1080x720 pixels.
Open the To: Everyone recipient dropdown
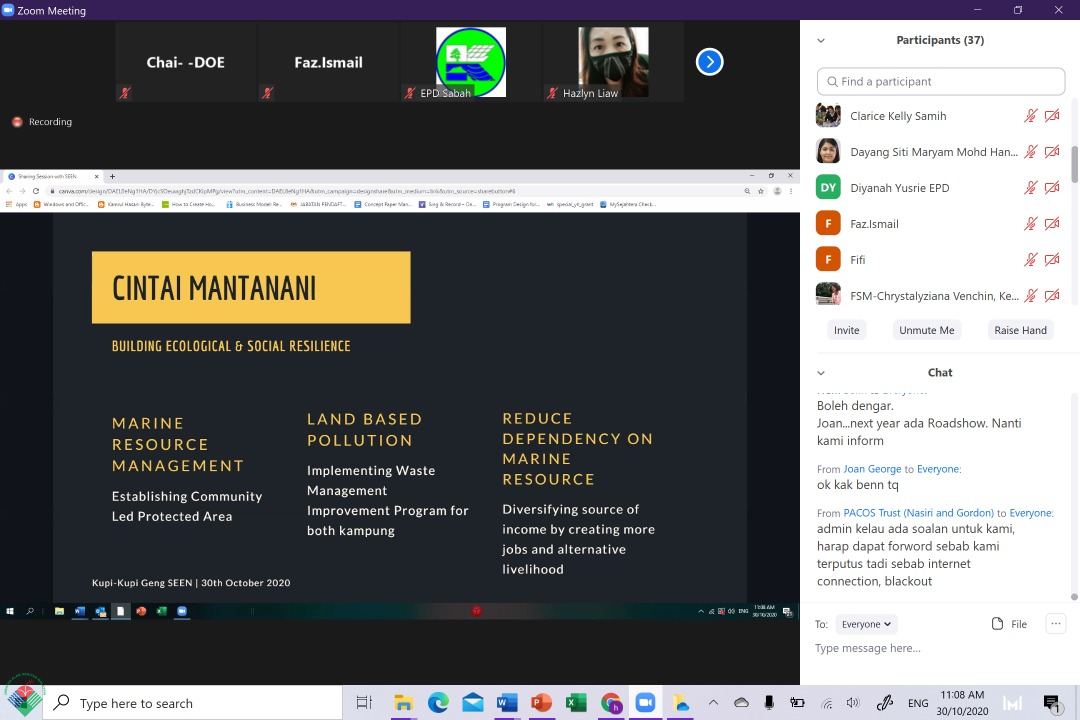tap(866, 624)
